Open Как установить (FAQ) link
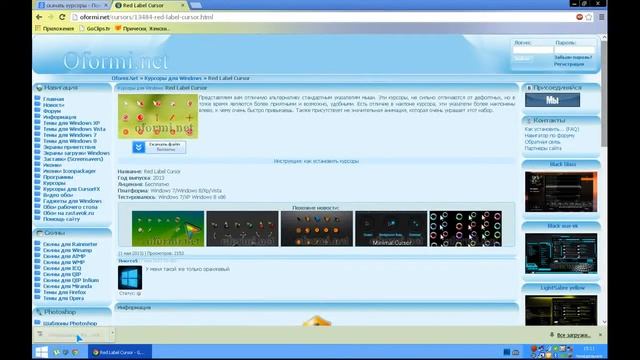 (552, 129)
